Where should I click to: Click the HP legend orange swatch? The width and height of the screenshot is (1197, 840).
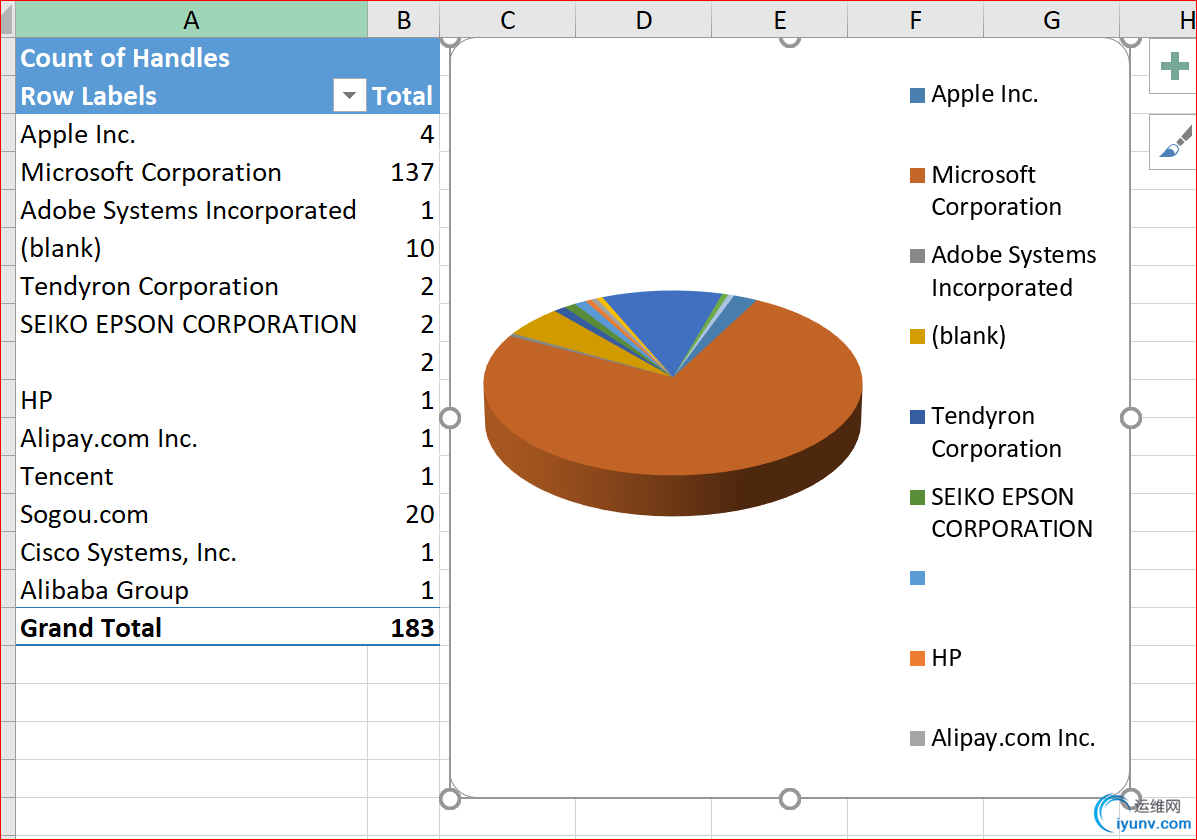click(x=918, y=658)
